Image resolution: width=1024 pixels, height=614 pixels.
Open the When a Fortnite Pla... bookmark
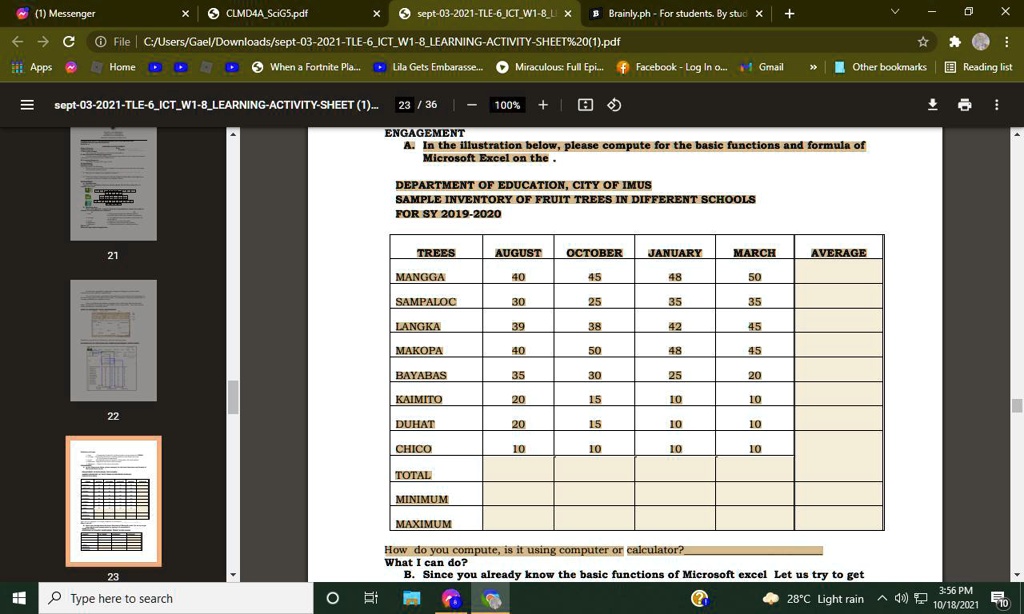[306, 67]
